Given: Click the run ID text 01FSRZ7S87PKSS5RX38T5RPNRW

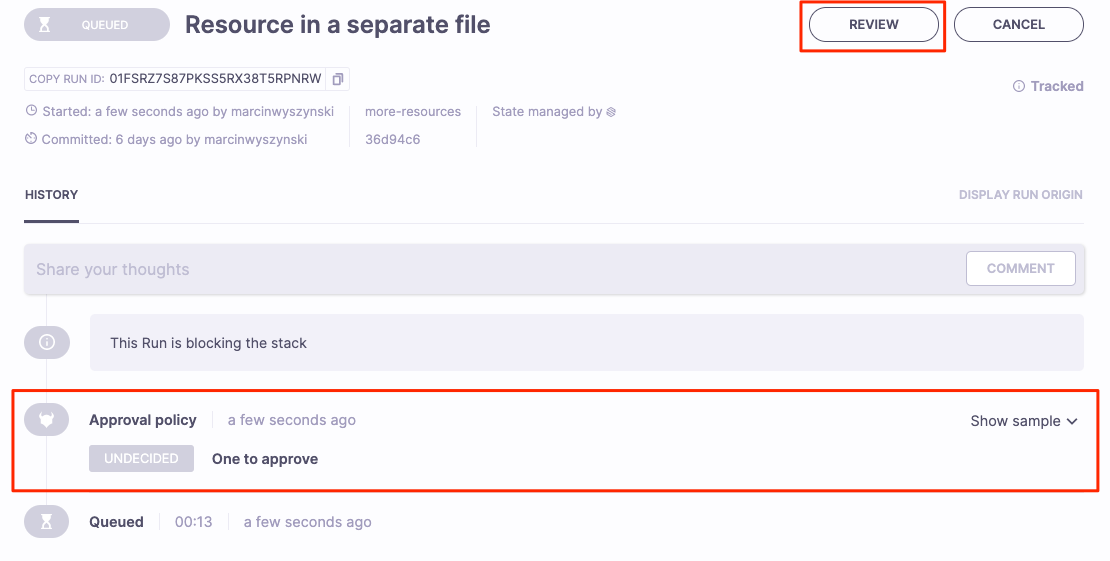Looking at the screenshot, I should click(215, 79).
